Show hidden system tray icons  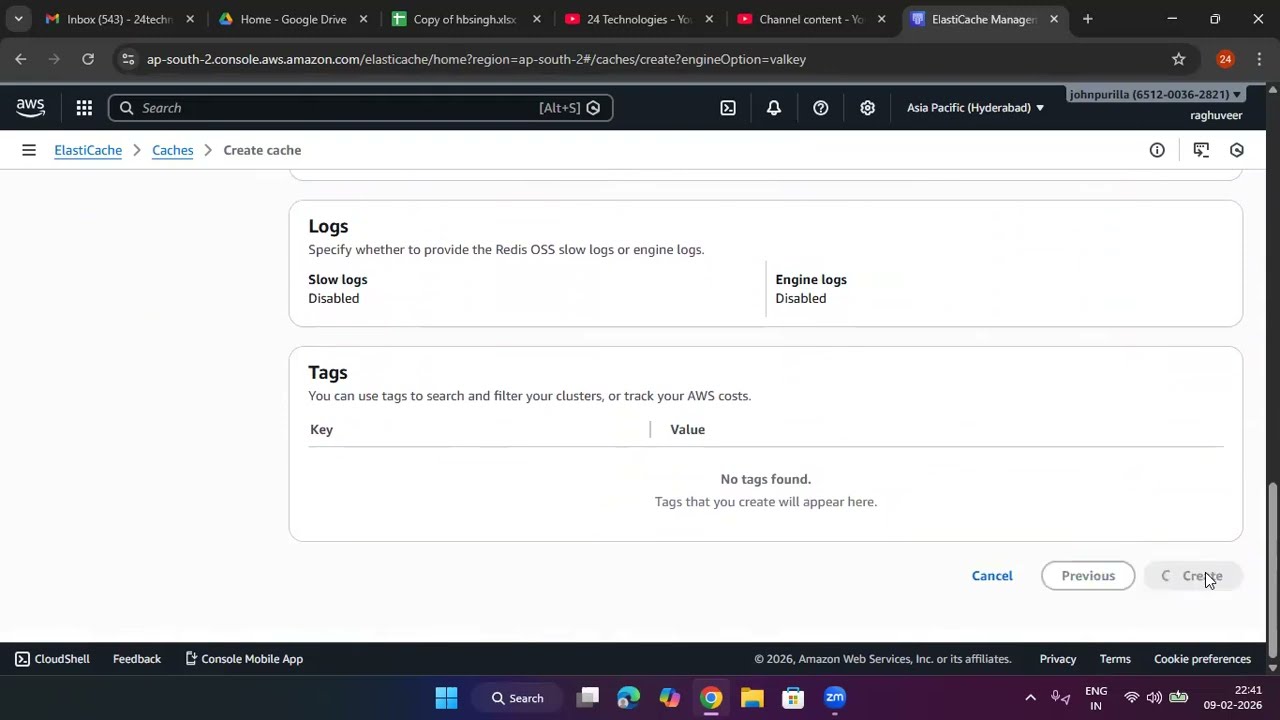point(1030,698)
